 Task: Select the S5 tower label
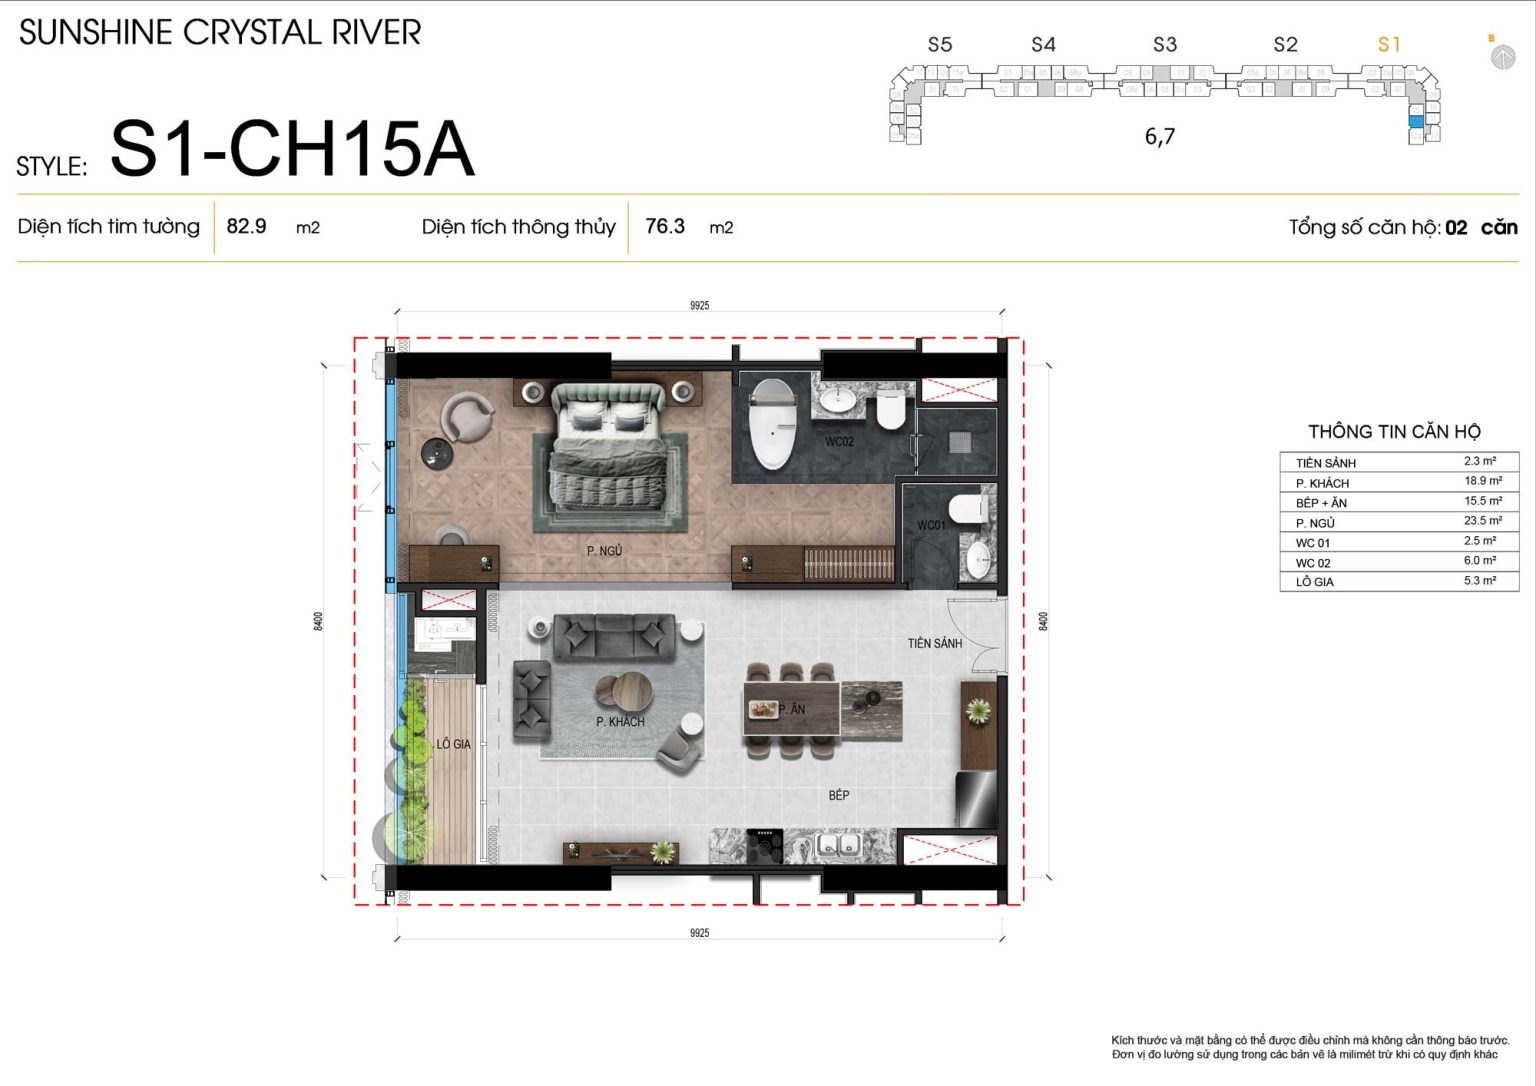940,44
